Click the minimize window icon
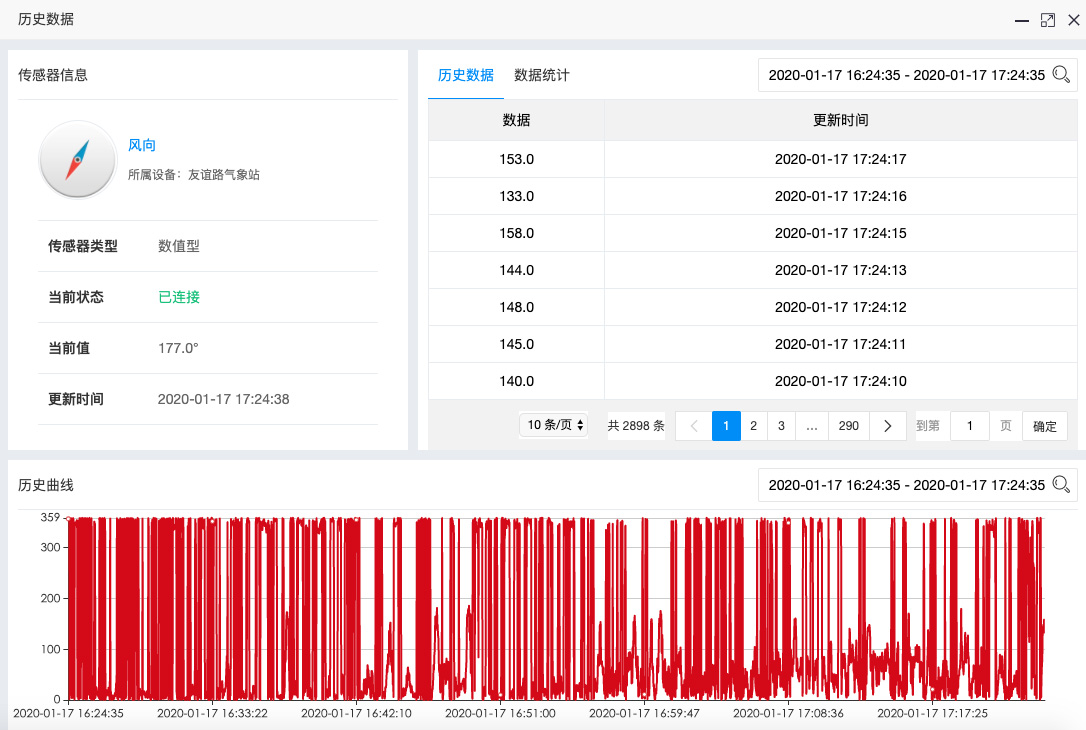Screen dimensions: 1086x730 click(1021, 19)
